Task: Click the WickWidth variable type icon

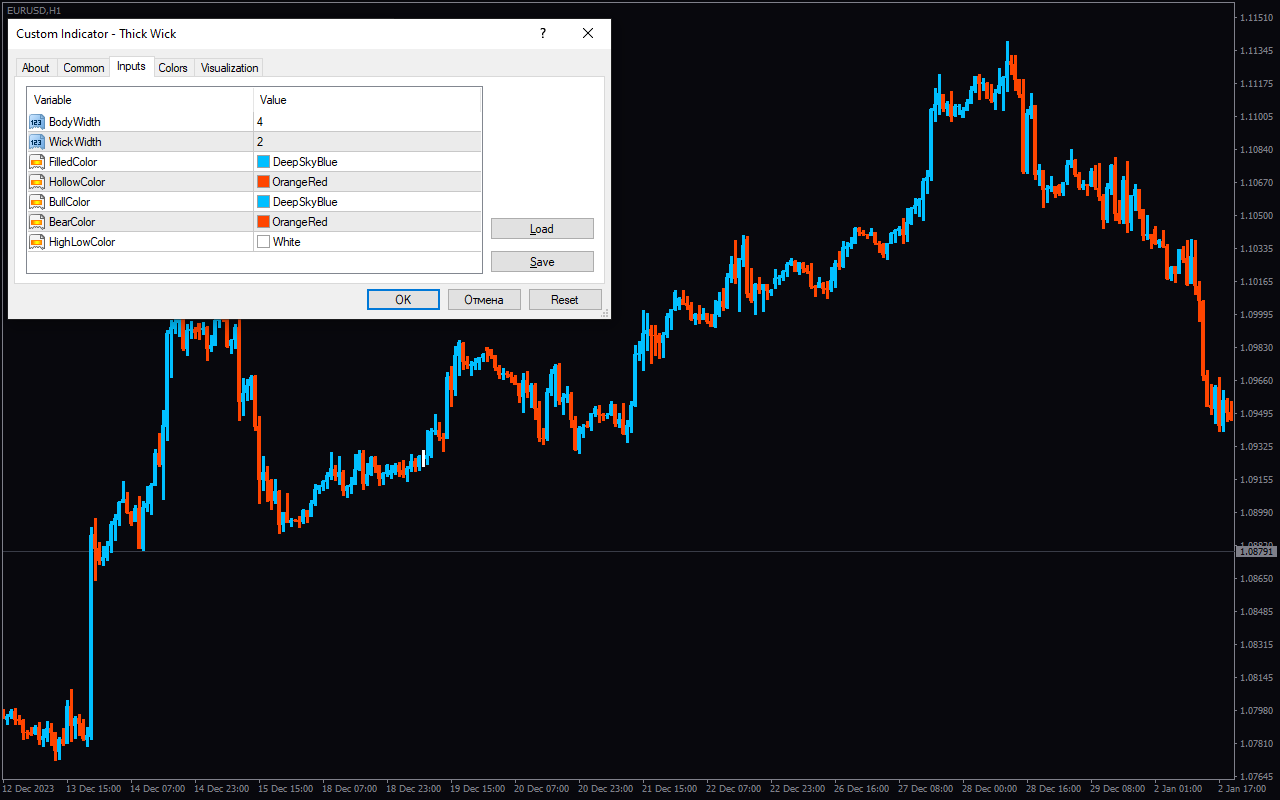Action: click(x=37, y=142)
